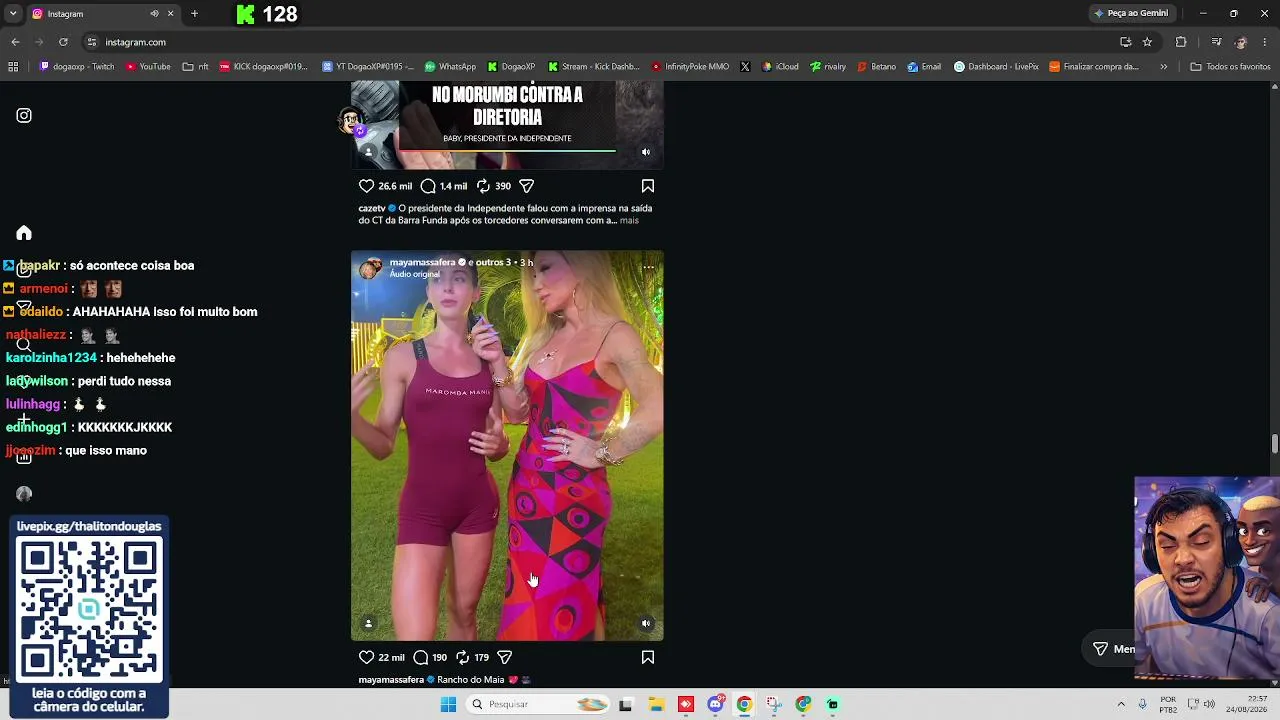Viewport: 1280px width, 720px height.
Task: Open the 'Dashboard - LivePix' bookmark
Action: [996, 67]
